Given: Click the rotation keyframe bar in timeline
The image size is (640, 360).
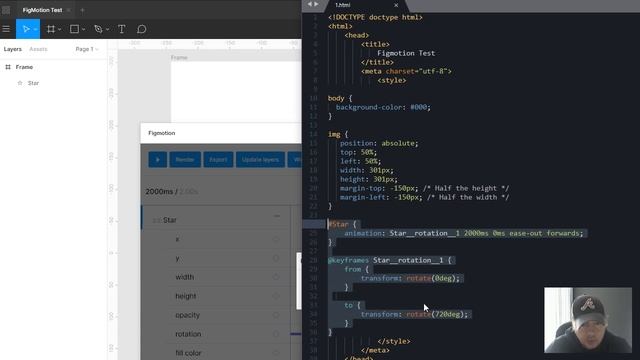Looking at the screenshot, I should [296, 334].
